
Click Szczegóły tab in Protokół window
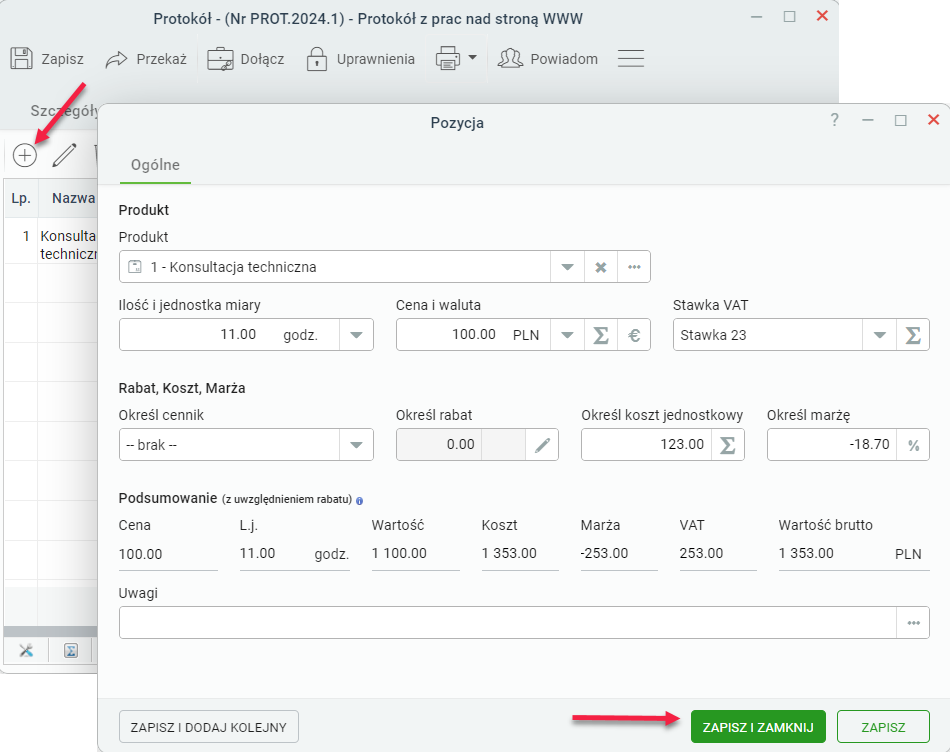64,111
